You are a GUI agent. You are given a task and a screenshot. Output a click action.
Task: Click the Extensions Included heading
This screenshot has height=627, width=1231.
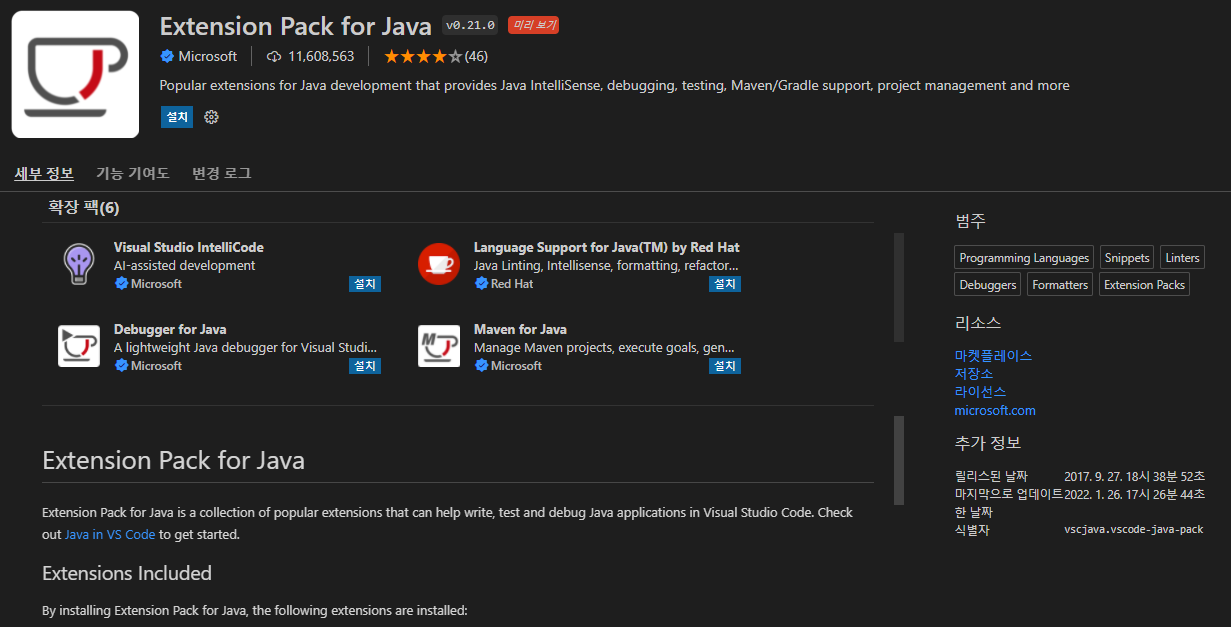(127, 573)
